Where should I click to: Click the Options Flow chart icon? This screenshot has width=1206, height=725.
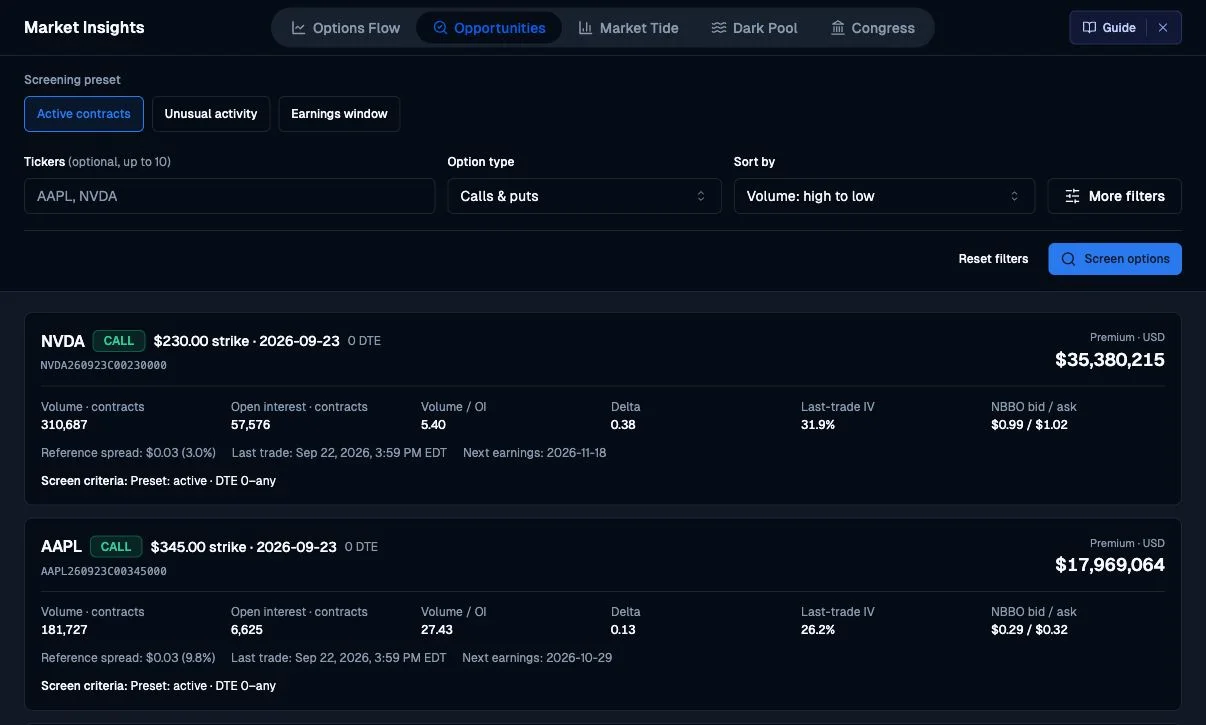click(x=299, y=28)
